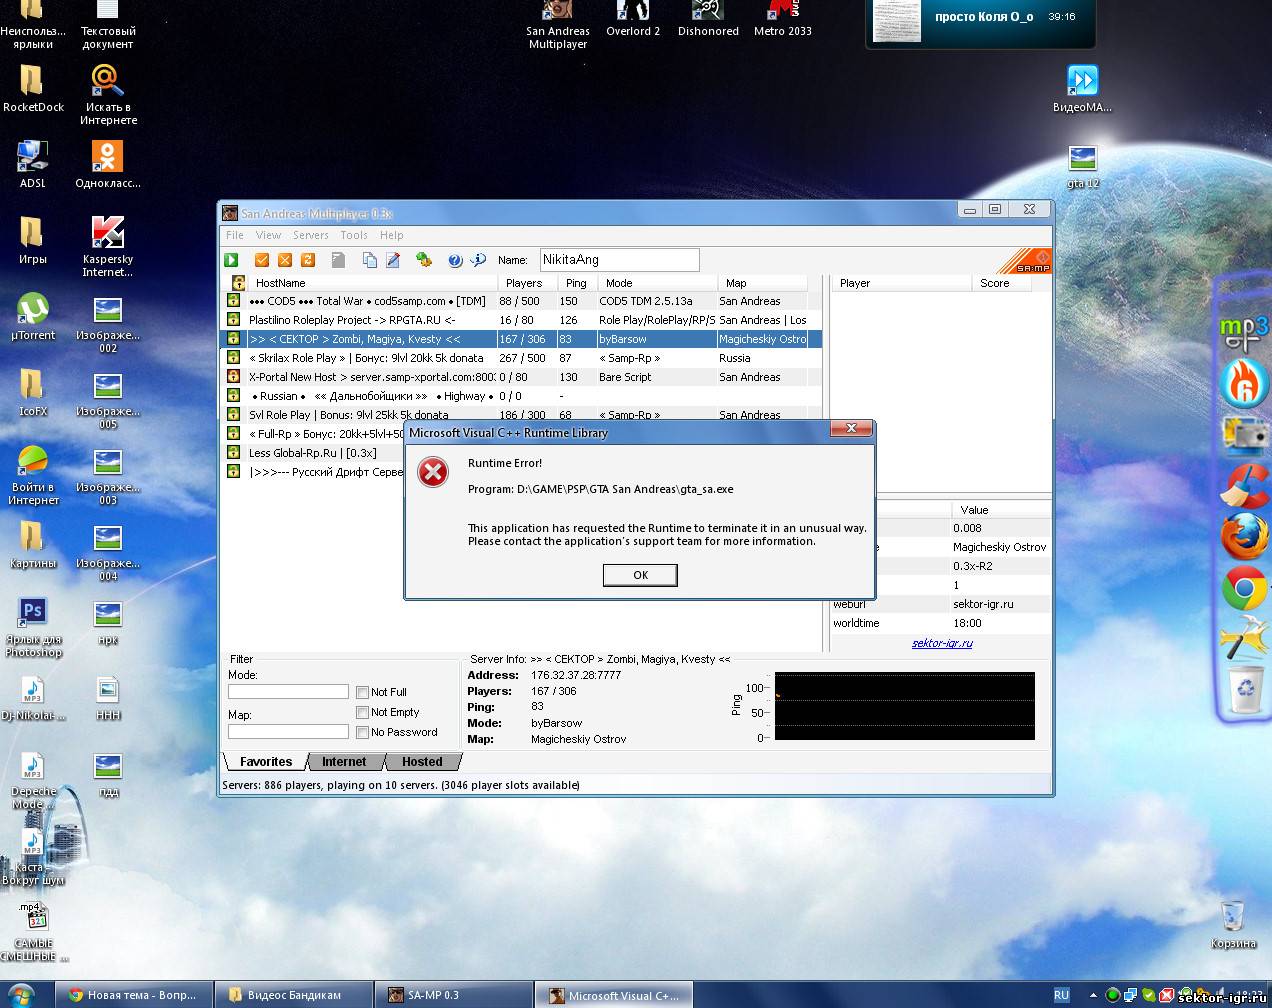Image resolution: width=1272 pixels, height=1008 pixels.
Task: Click the Name input field with NikitaAng
Action: click(x=619, y=260)
